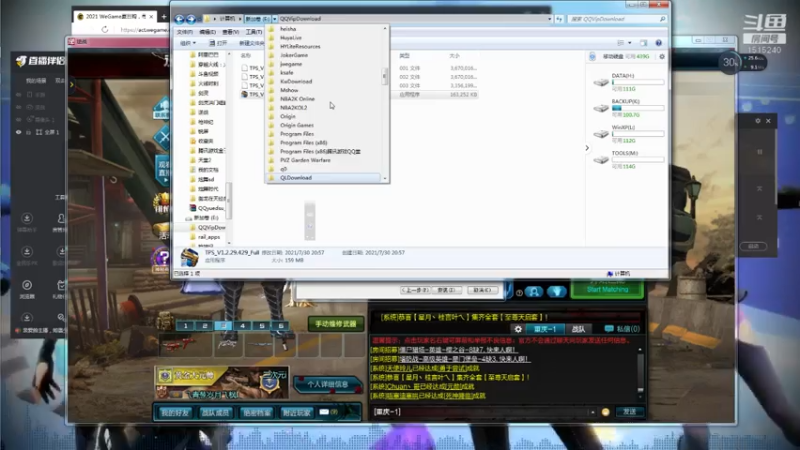
Task: Click the diamond icon near Start Matching
Action: coord(557,291)
